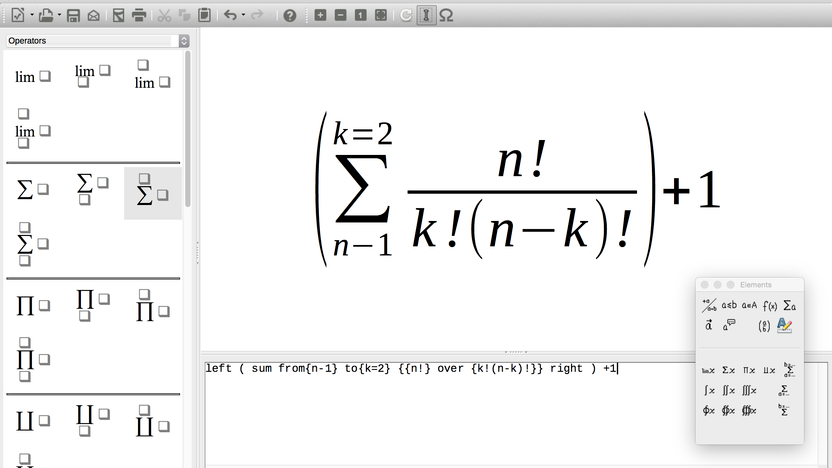Image resolution: width=832 pixels, height=468 pixels.
Task: Select Others category in Elements window
Action: [729, 325]
